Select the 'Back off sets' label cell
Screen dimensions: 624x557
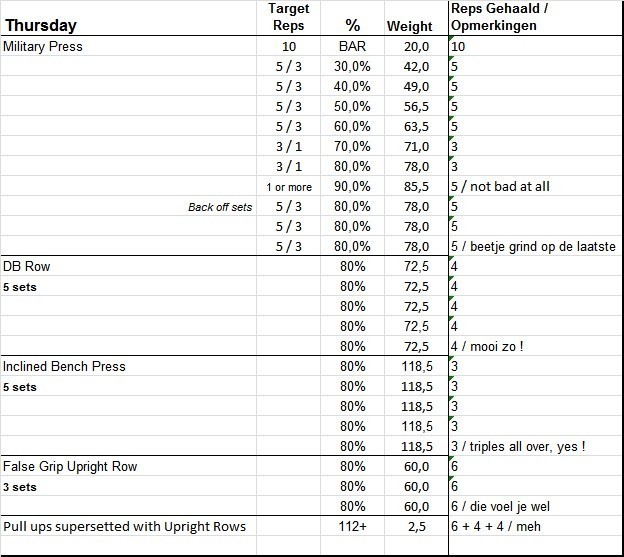click(220, 207)
